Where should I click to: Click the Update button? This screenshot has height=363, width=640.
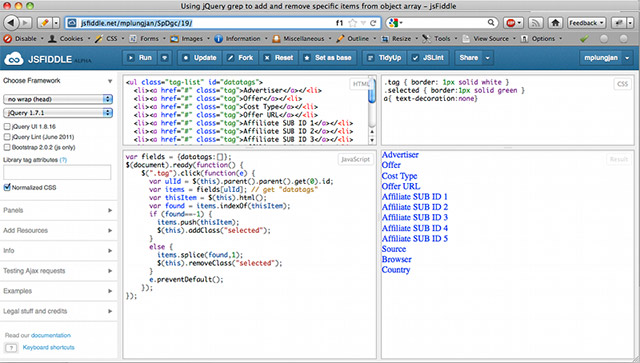200,58
